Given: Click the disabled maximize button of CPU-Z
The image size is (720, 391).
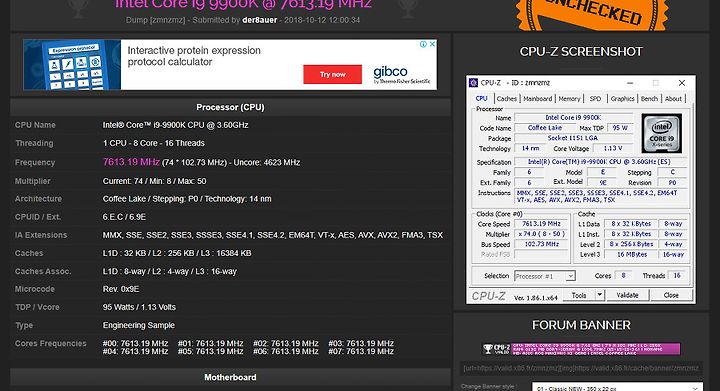Looking at the screenshot, I should [x=656, y=83].
